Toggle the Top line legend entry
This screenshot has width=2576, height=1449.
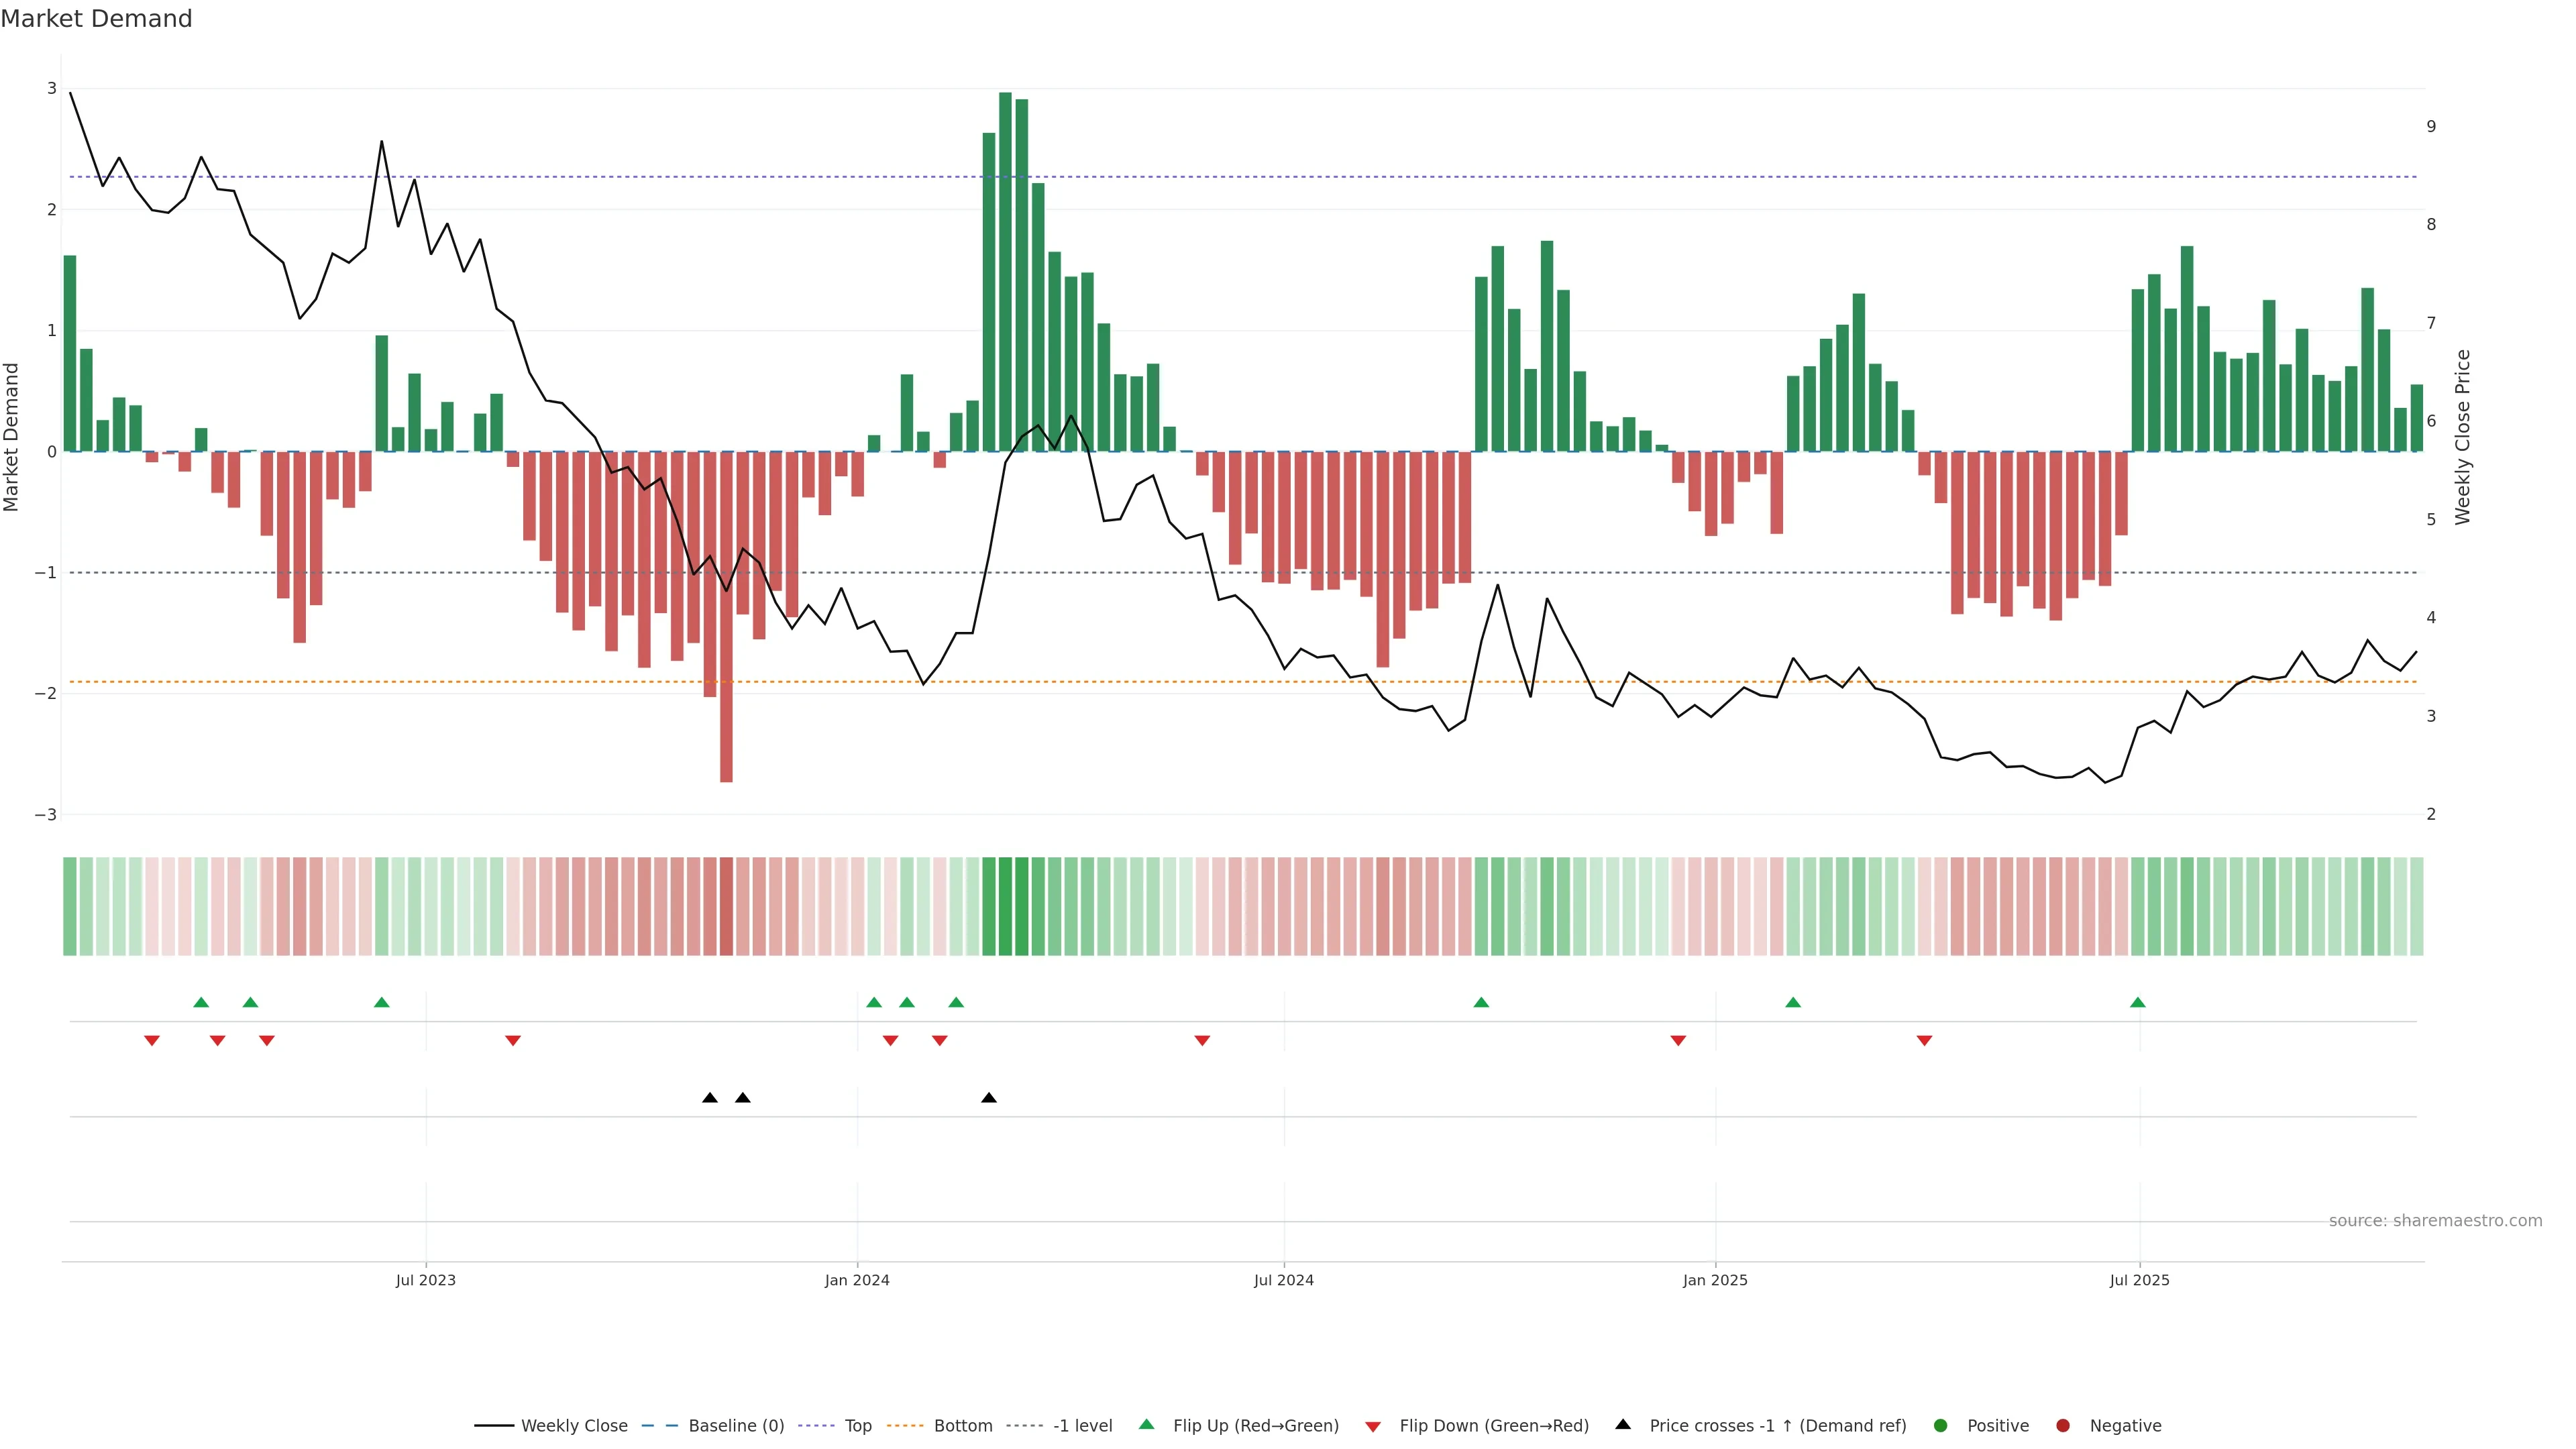[857, 1425]
